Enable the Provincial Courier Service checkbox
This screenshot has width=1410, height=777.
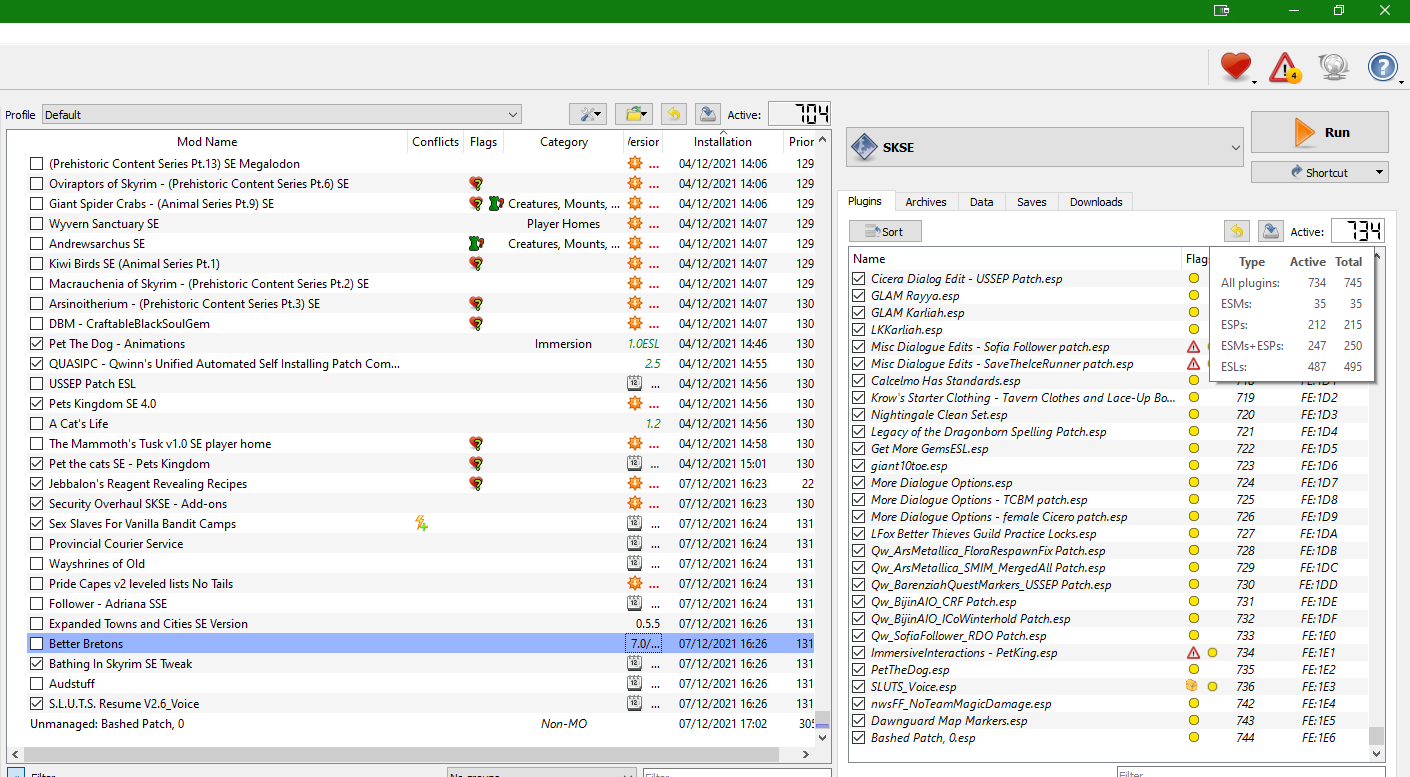tap(37, 544)
